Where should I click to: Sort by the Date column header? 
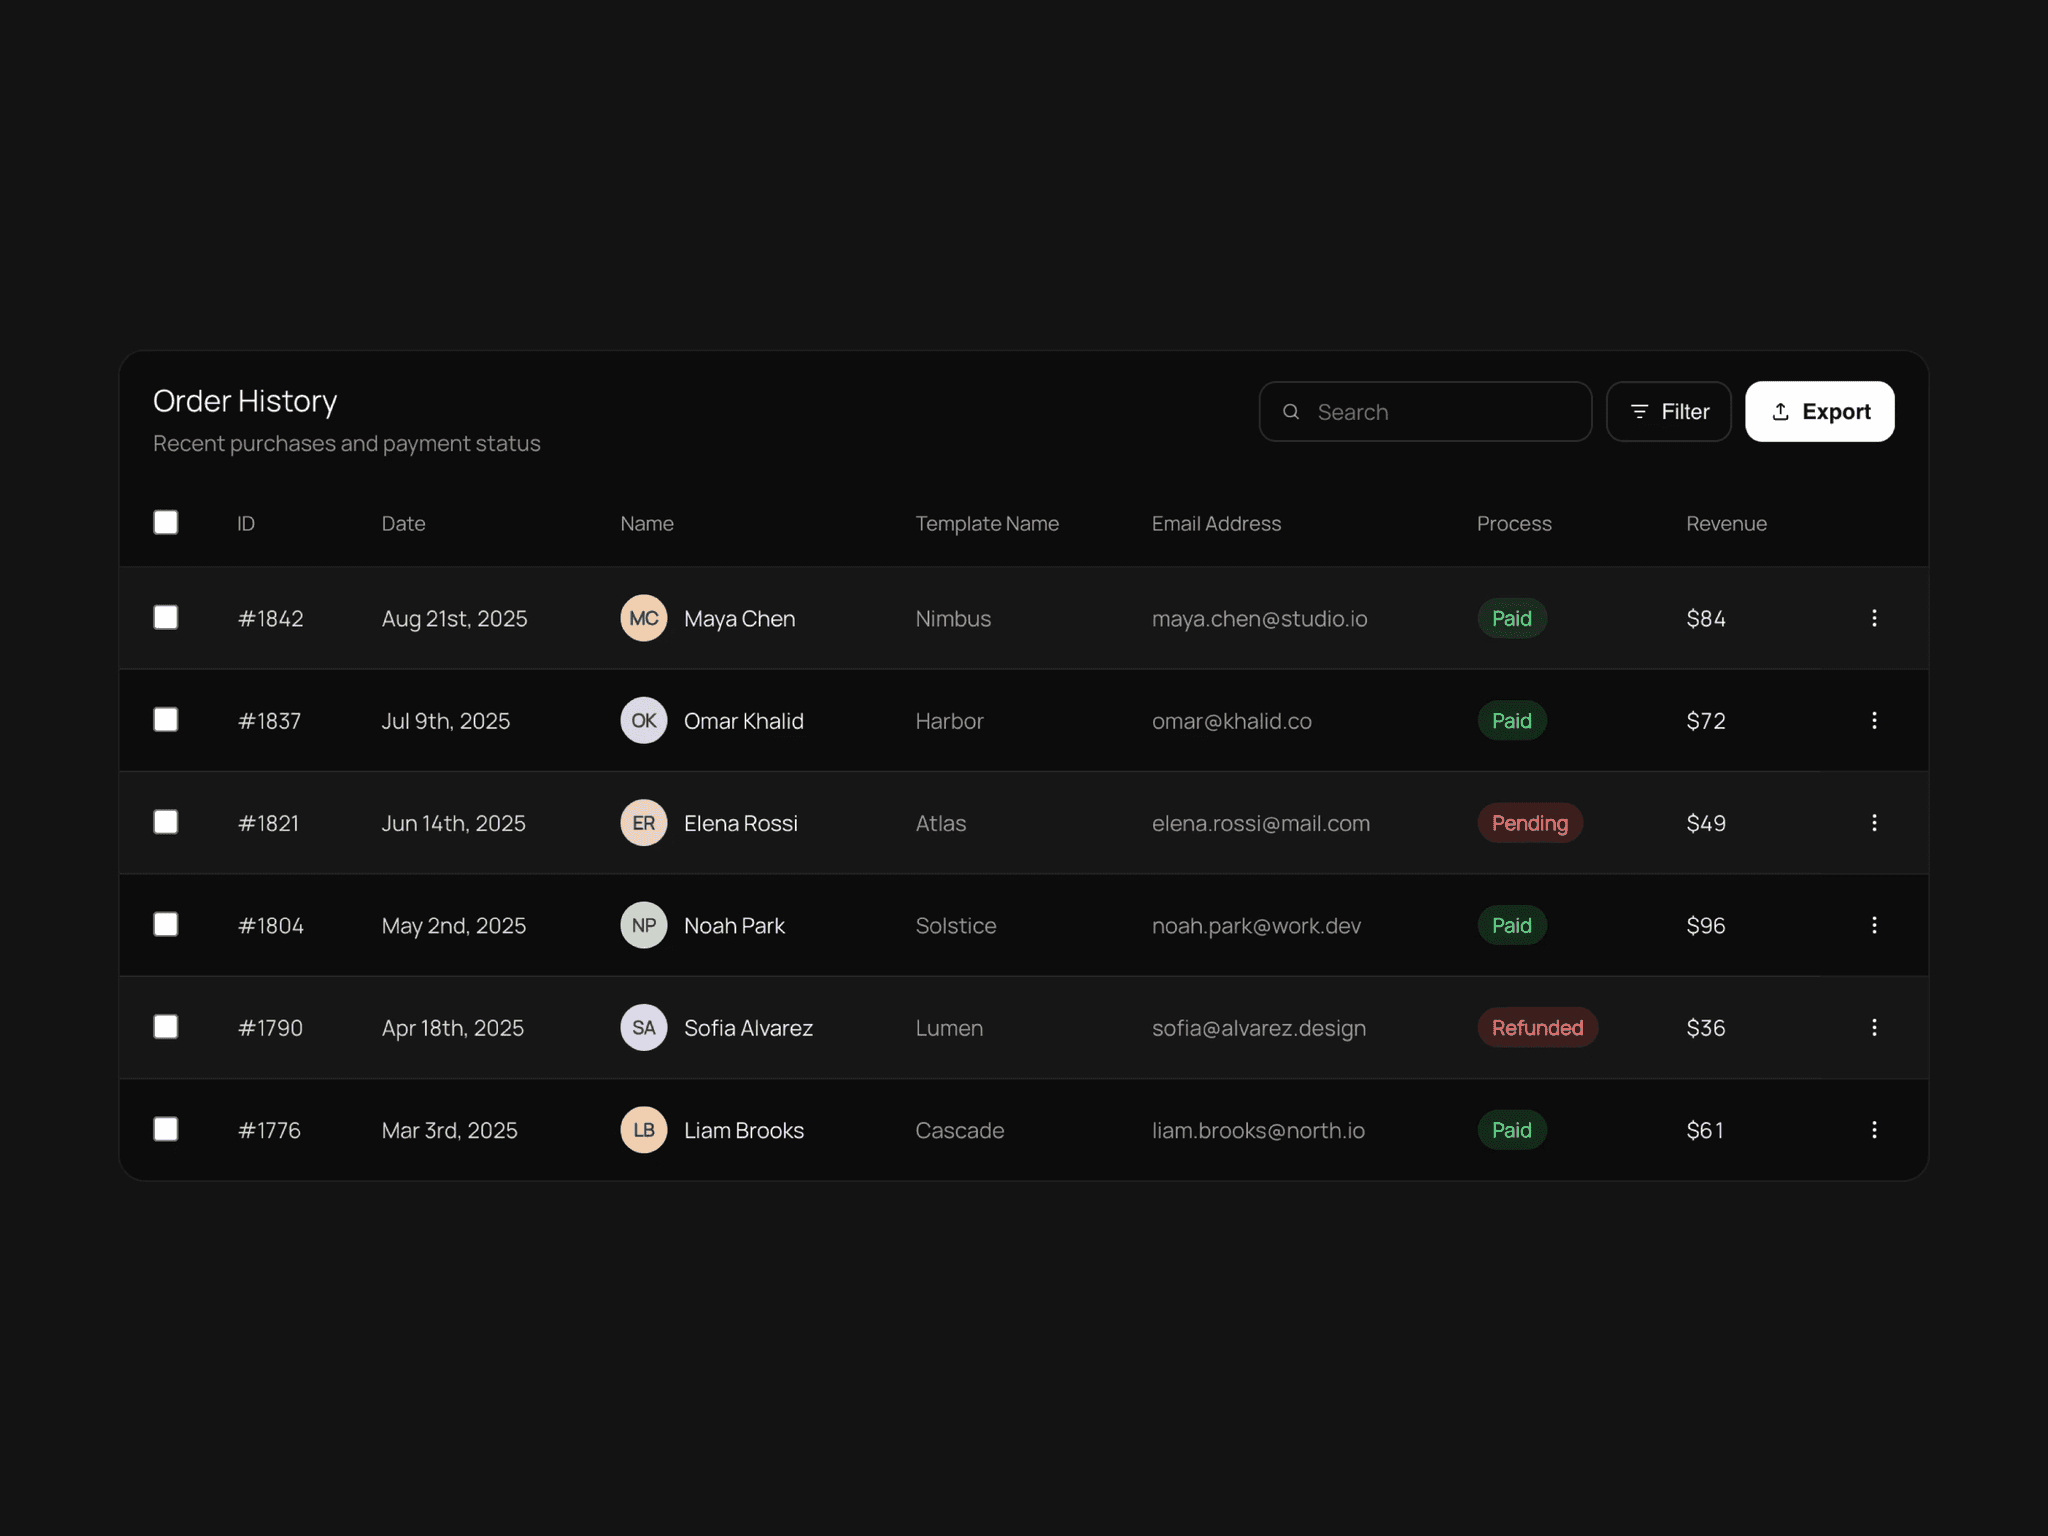(404, 524)
